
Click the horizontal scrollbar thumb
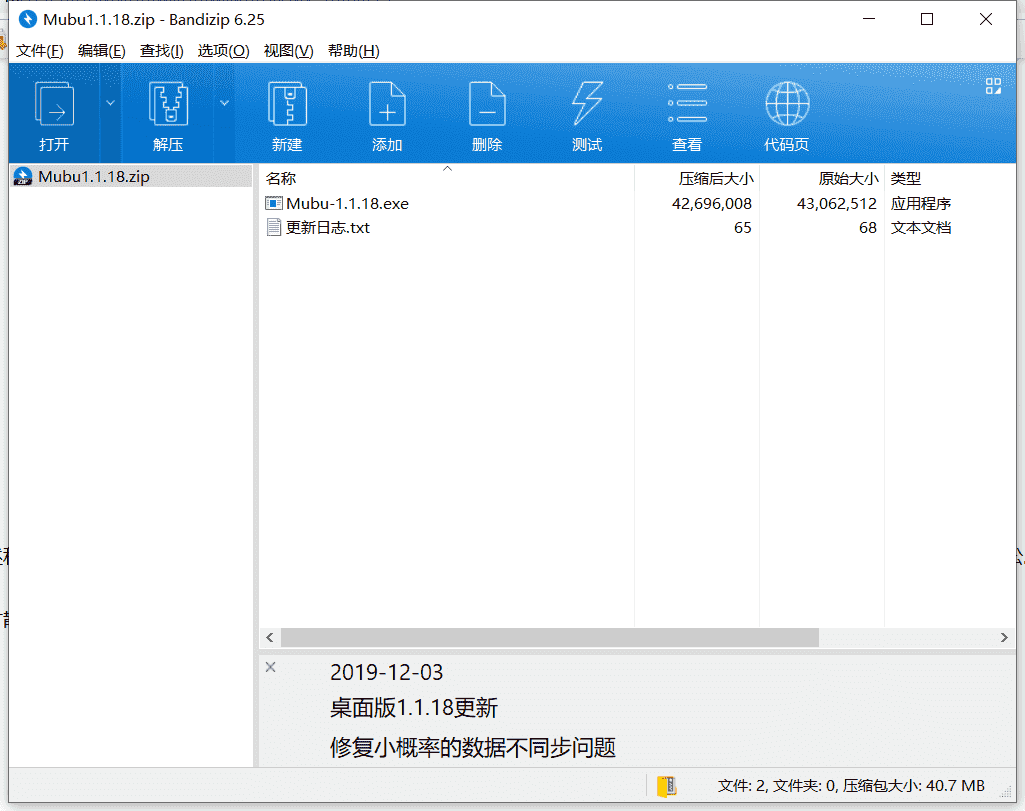point(550,637)
